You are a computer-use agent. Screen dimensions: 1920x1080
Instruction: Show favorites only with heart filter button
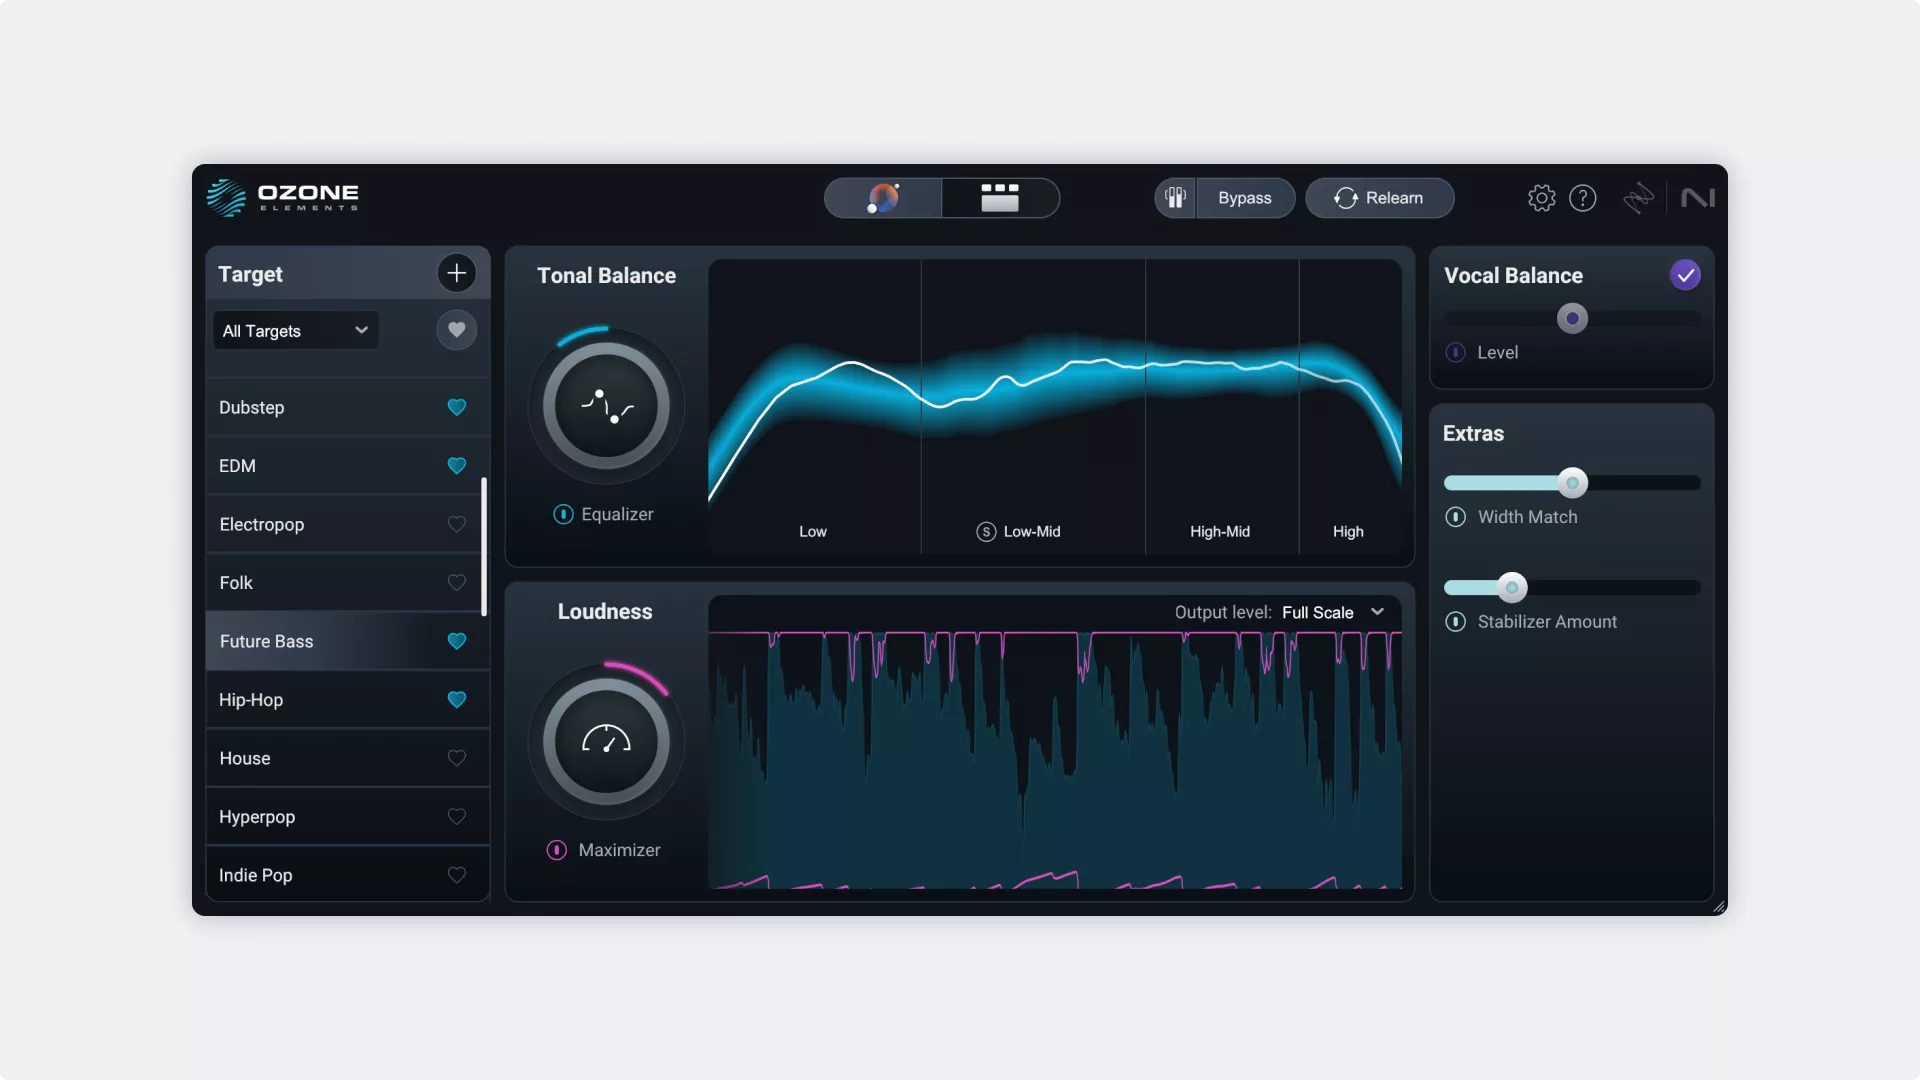[x=456, y=330]
